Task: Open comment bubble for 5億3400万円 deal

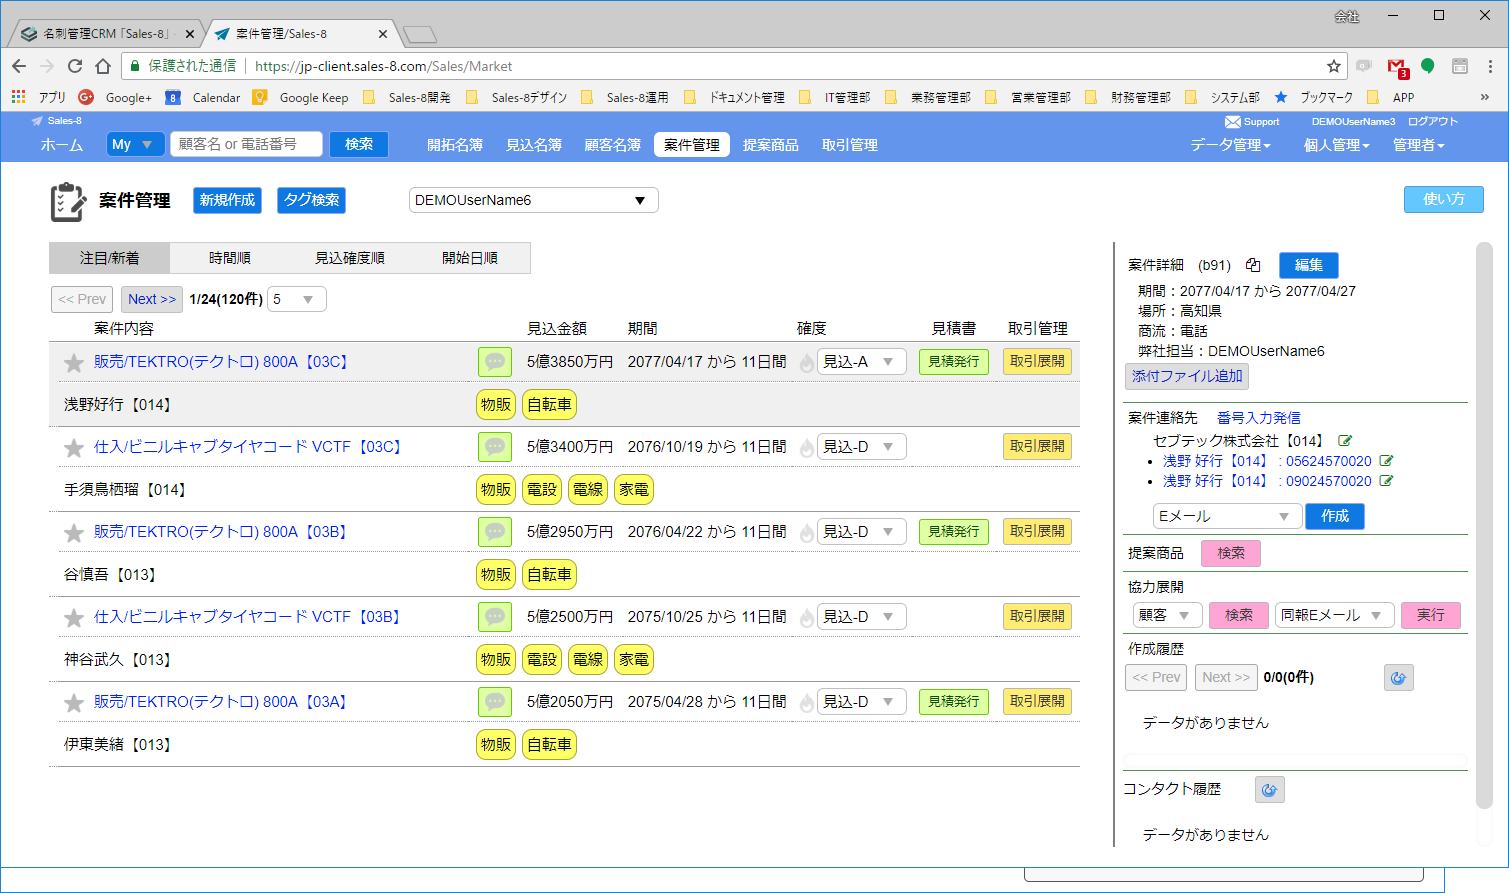Action: [495, 447]
